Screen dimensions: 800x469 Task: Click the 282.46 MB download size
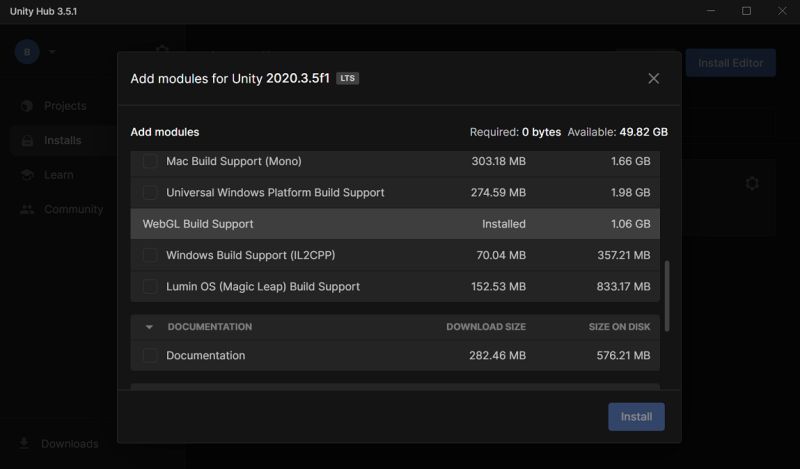tap(497, 355)
